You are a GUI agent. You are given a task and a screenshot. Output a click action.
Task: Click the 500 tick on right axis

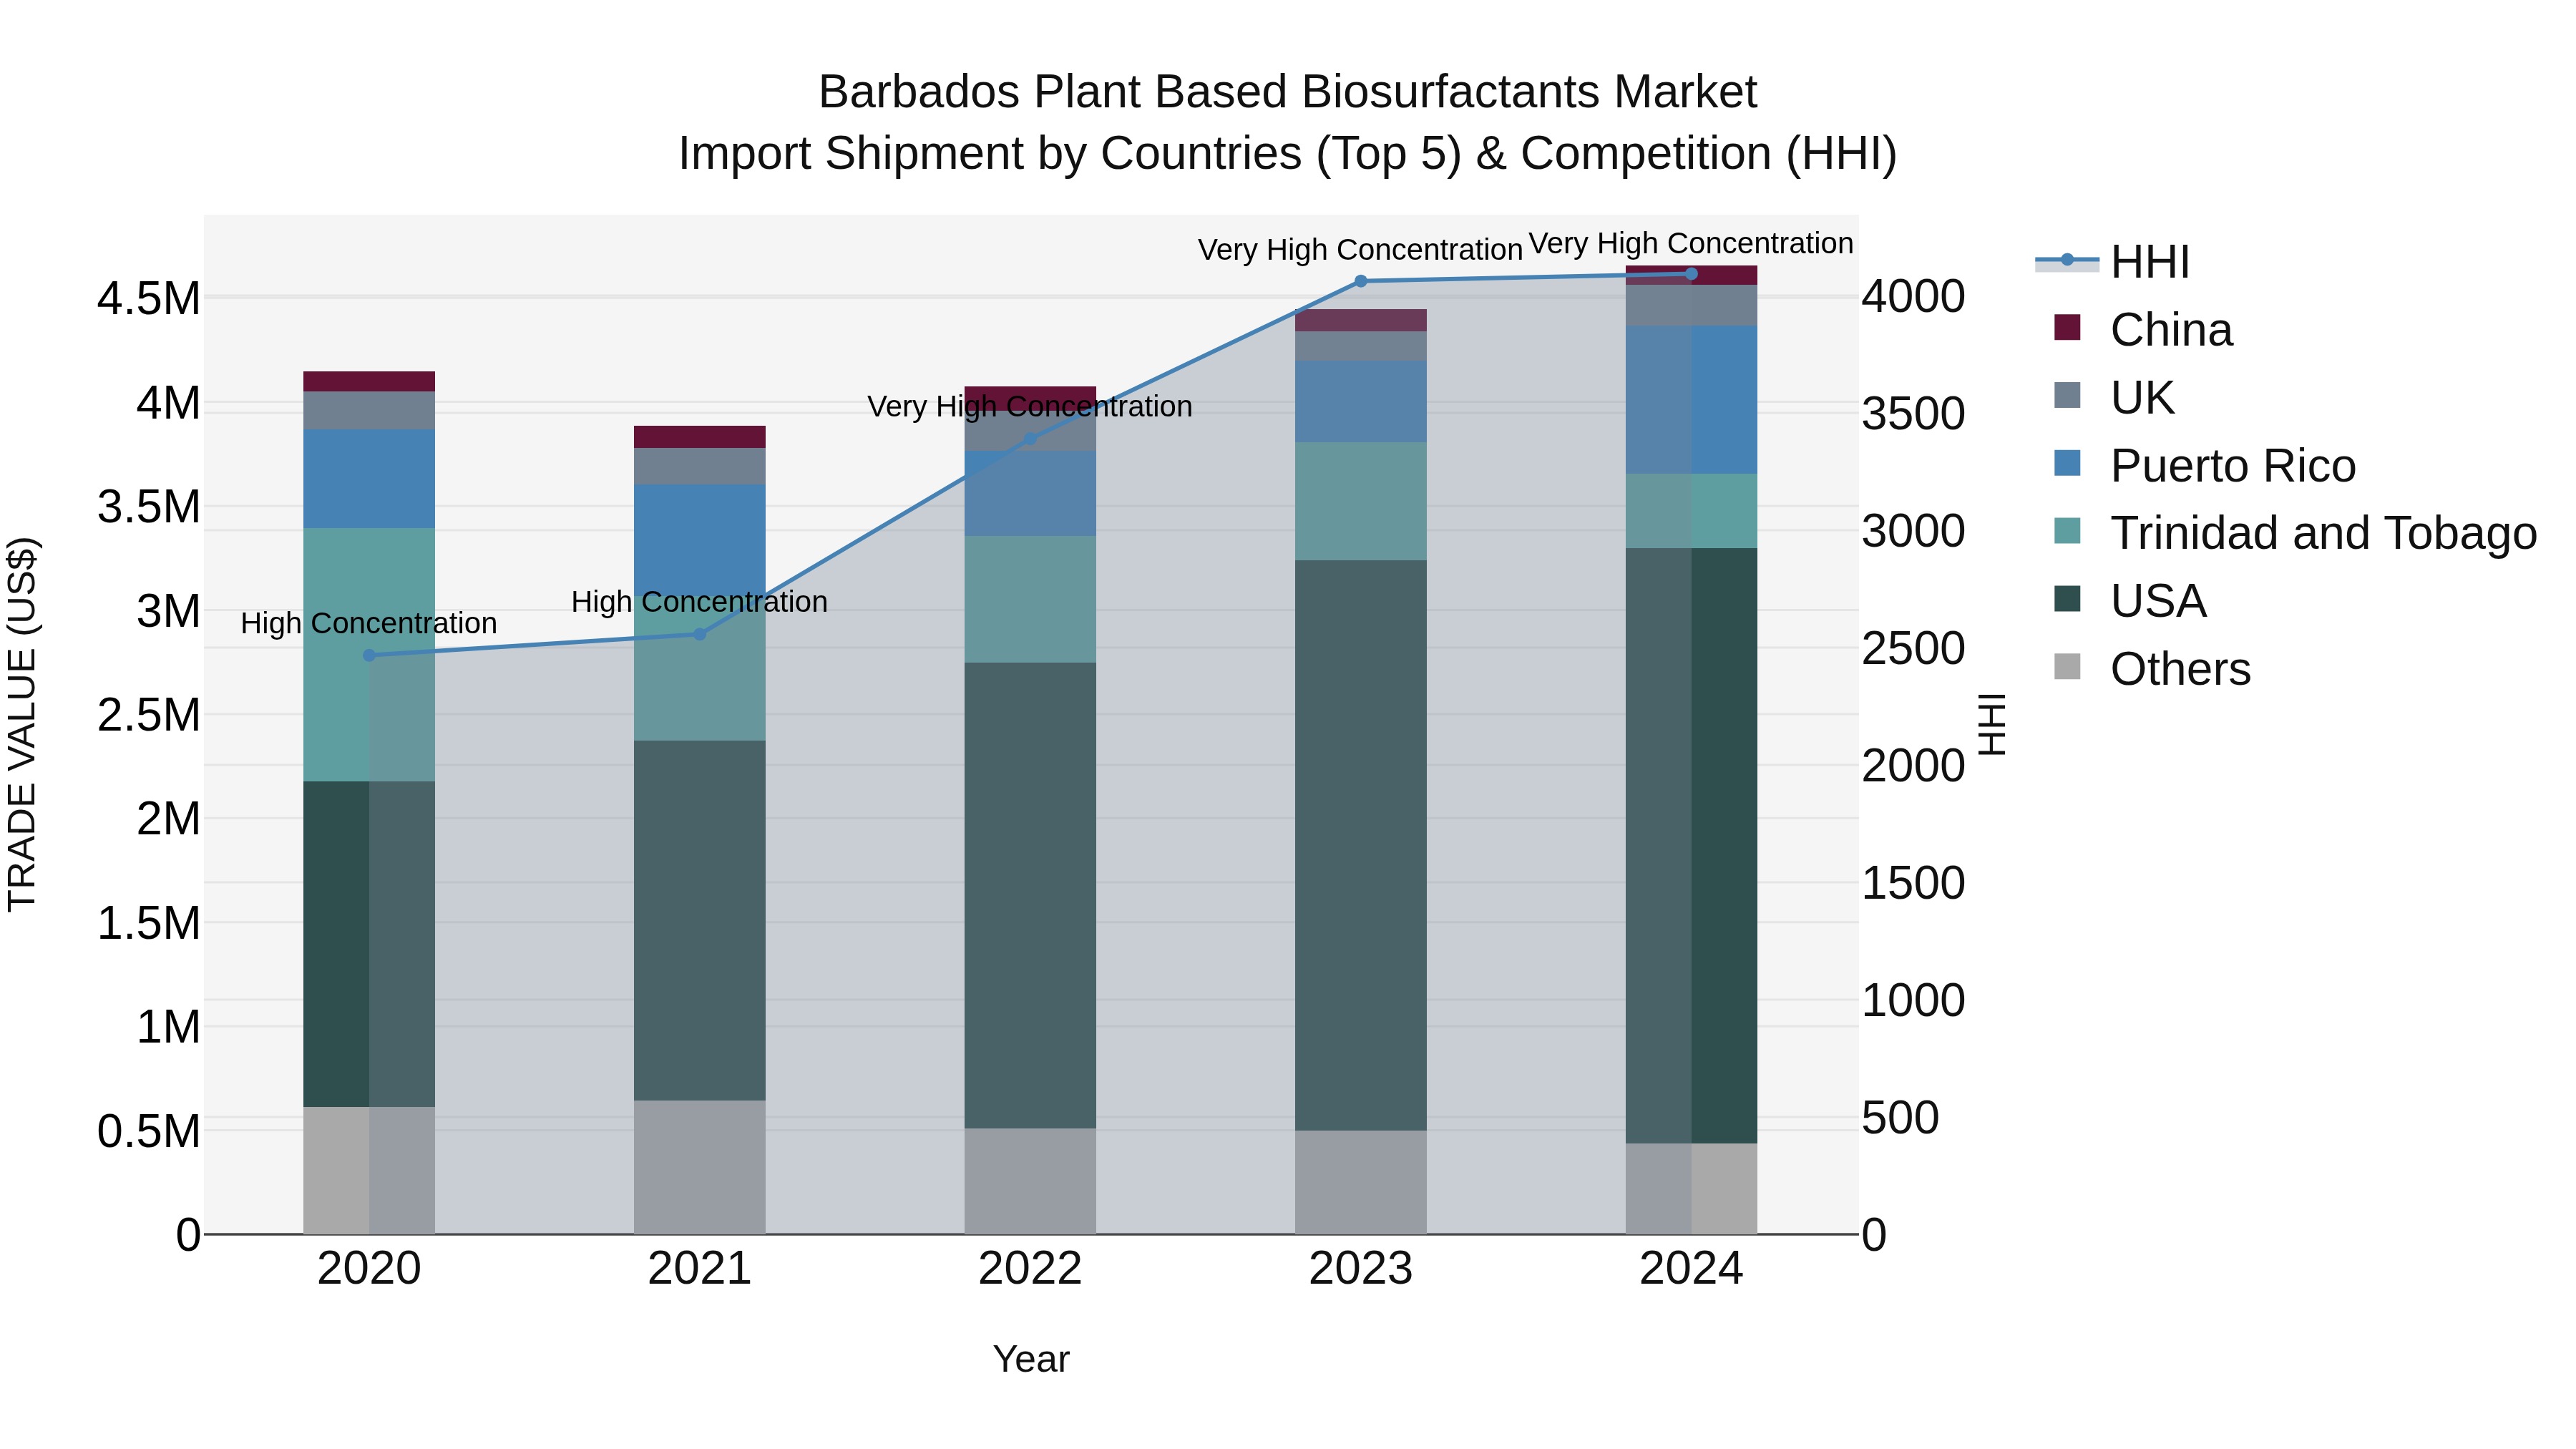tap(1901, 1118)
